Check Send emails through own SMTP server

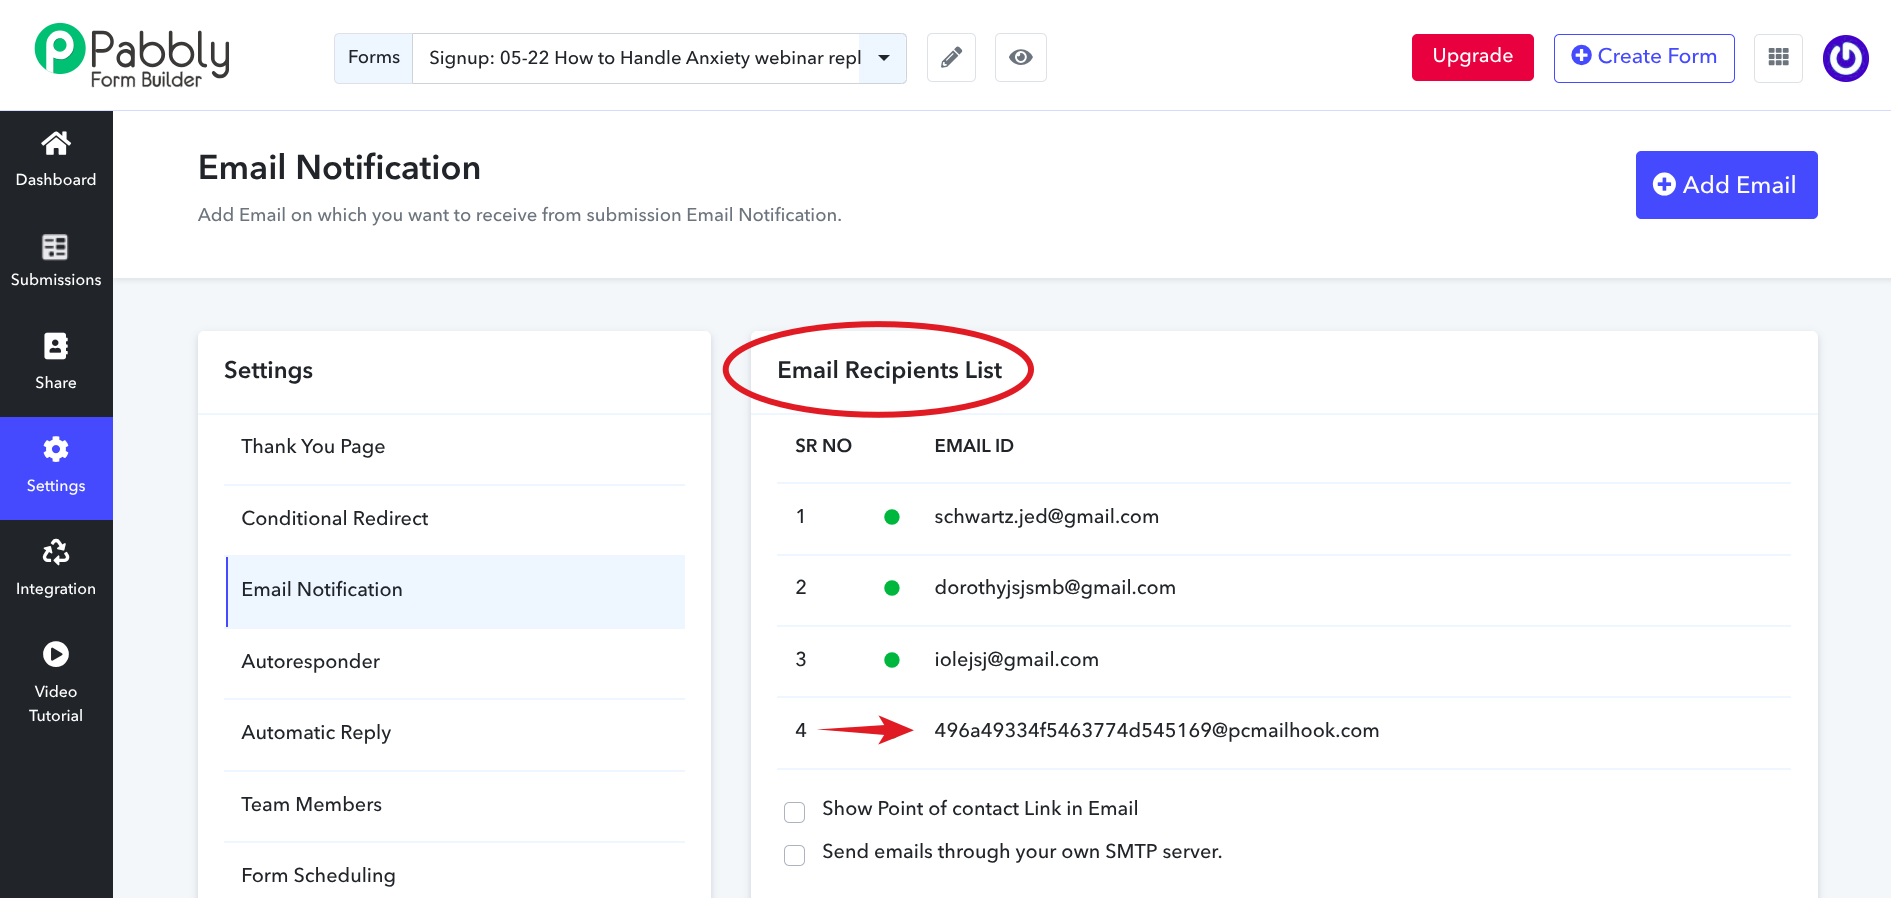[795, 855]
